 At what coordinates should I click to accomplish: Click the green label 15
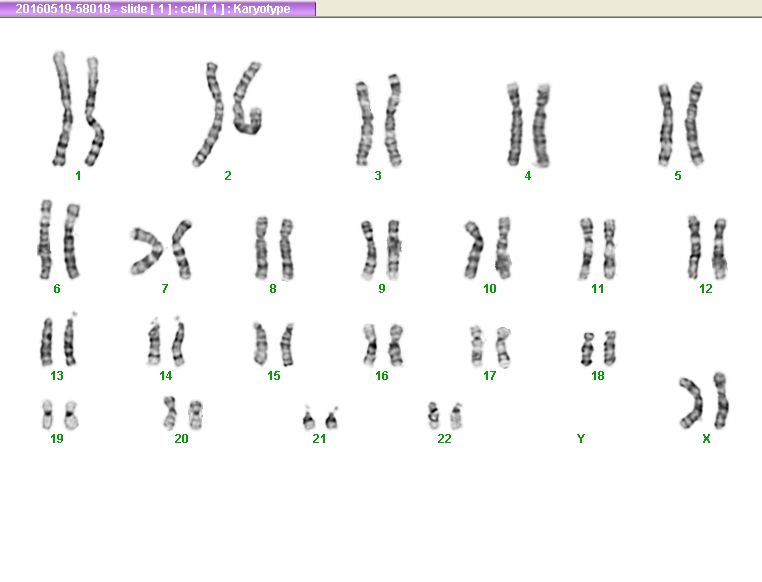click(274, 376)
